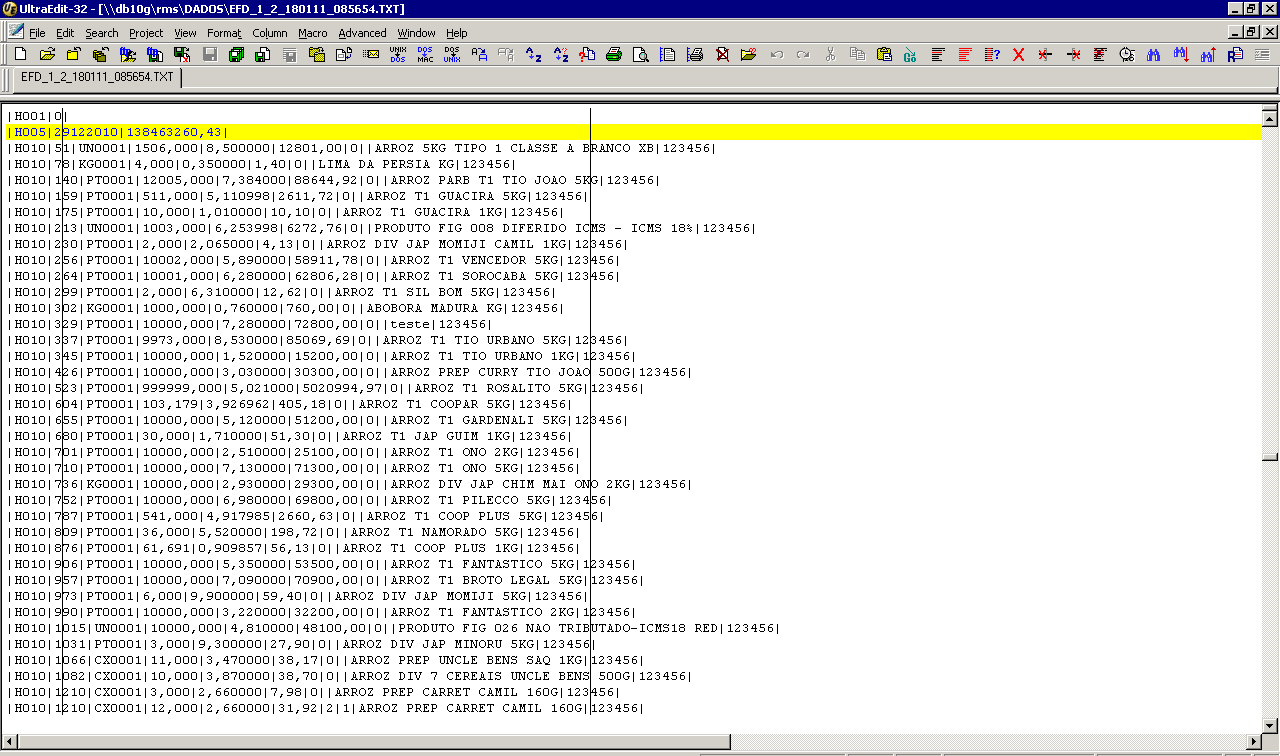Click the red left-aligned lines icon

965,54
